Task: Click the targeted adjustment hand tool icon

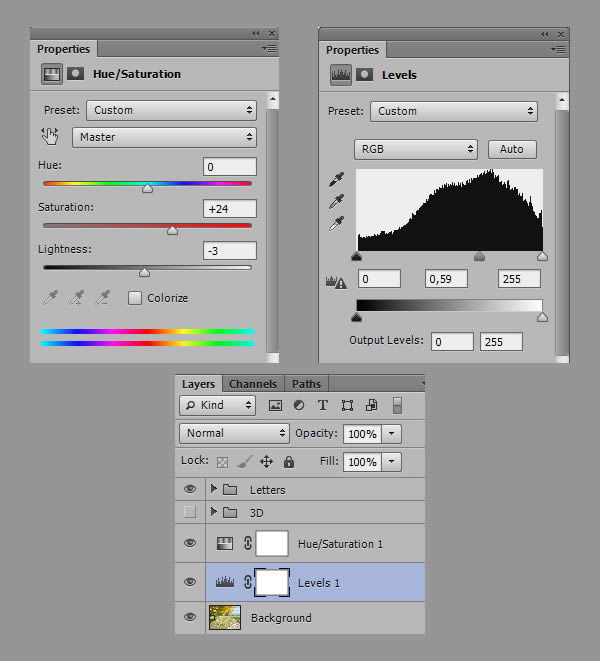Action: pos(50,137)
